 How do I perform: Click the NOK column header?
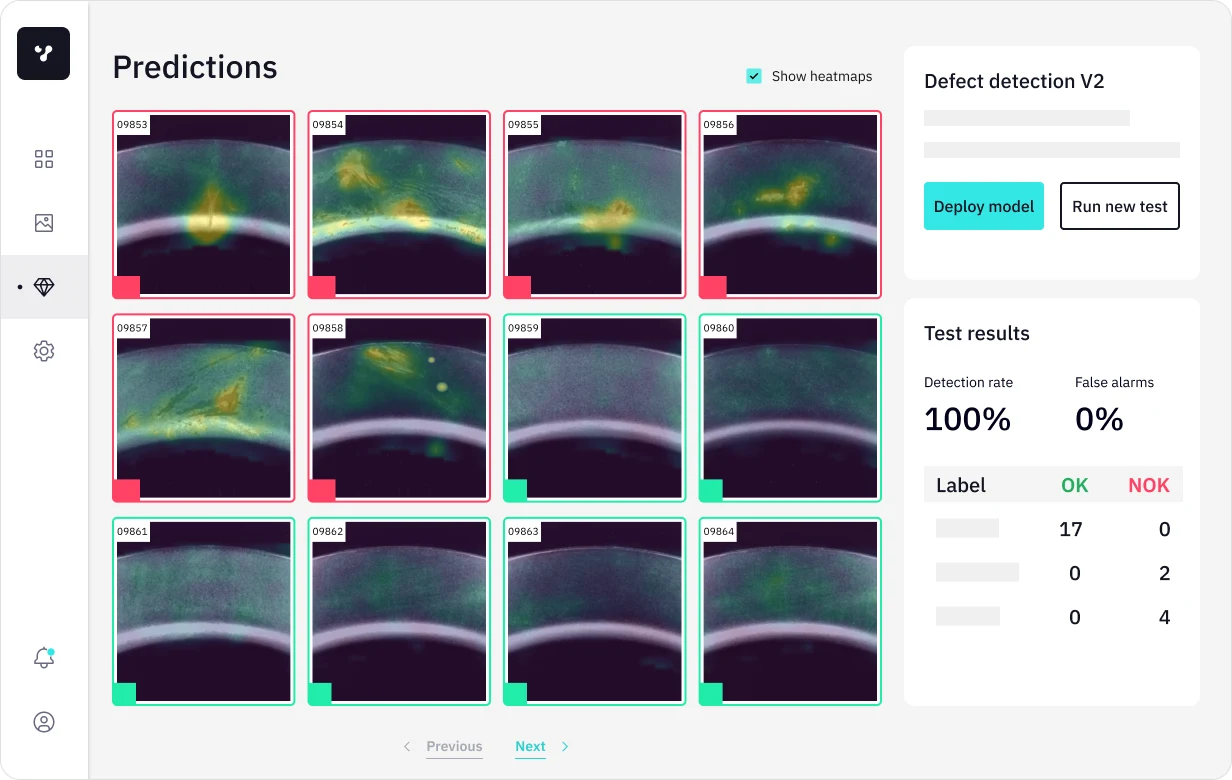[1149, 485]
